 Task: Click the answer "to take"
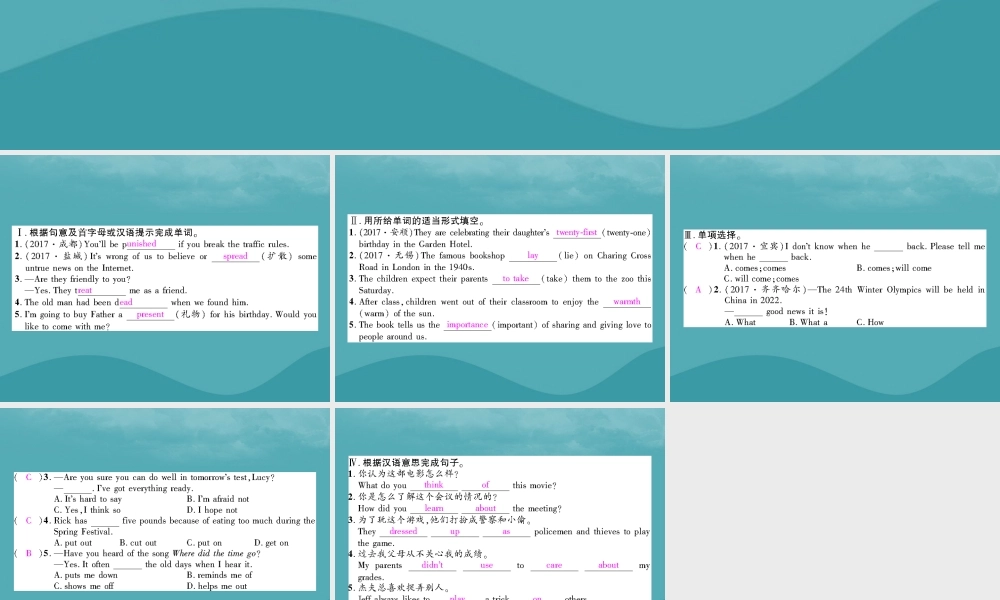coord(515,279)
